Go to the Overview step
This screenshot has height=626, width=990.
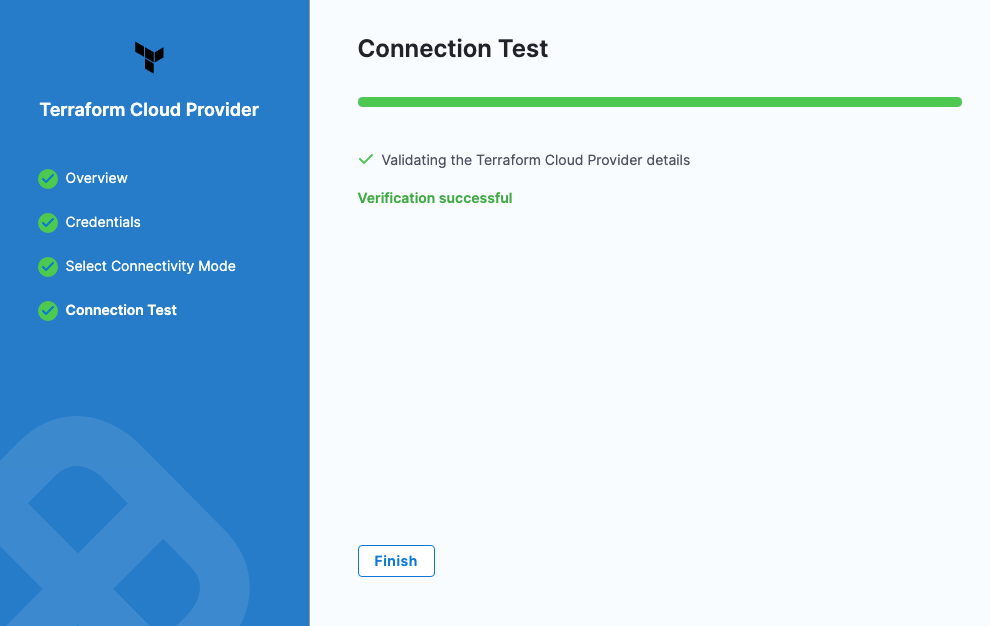point(97,178)
